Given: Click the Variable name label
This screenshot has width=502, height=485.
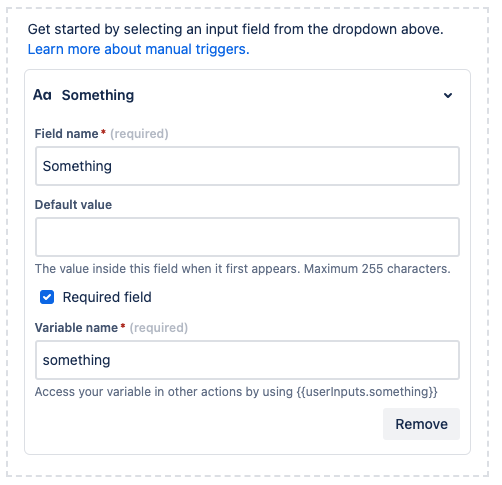Looking at the screenshot, I should point(76,328).
